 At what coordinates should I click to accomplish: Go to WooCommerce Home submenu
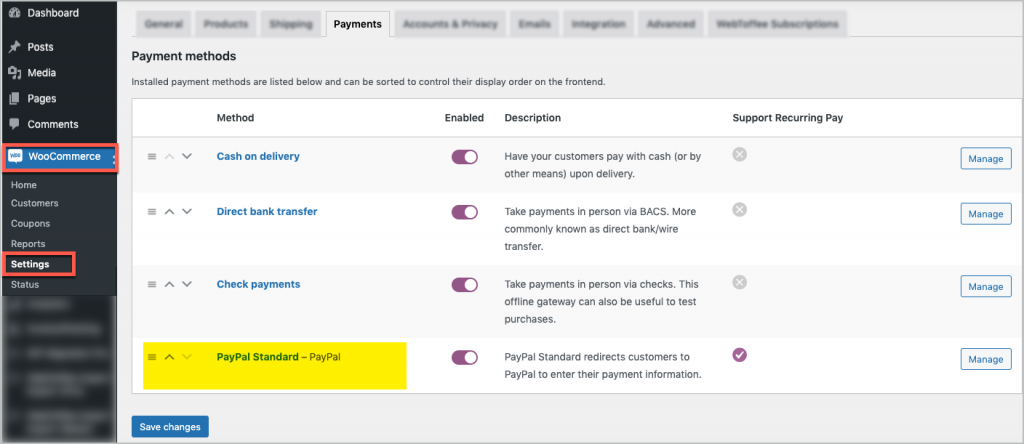point(24,185)
